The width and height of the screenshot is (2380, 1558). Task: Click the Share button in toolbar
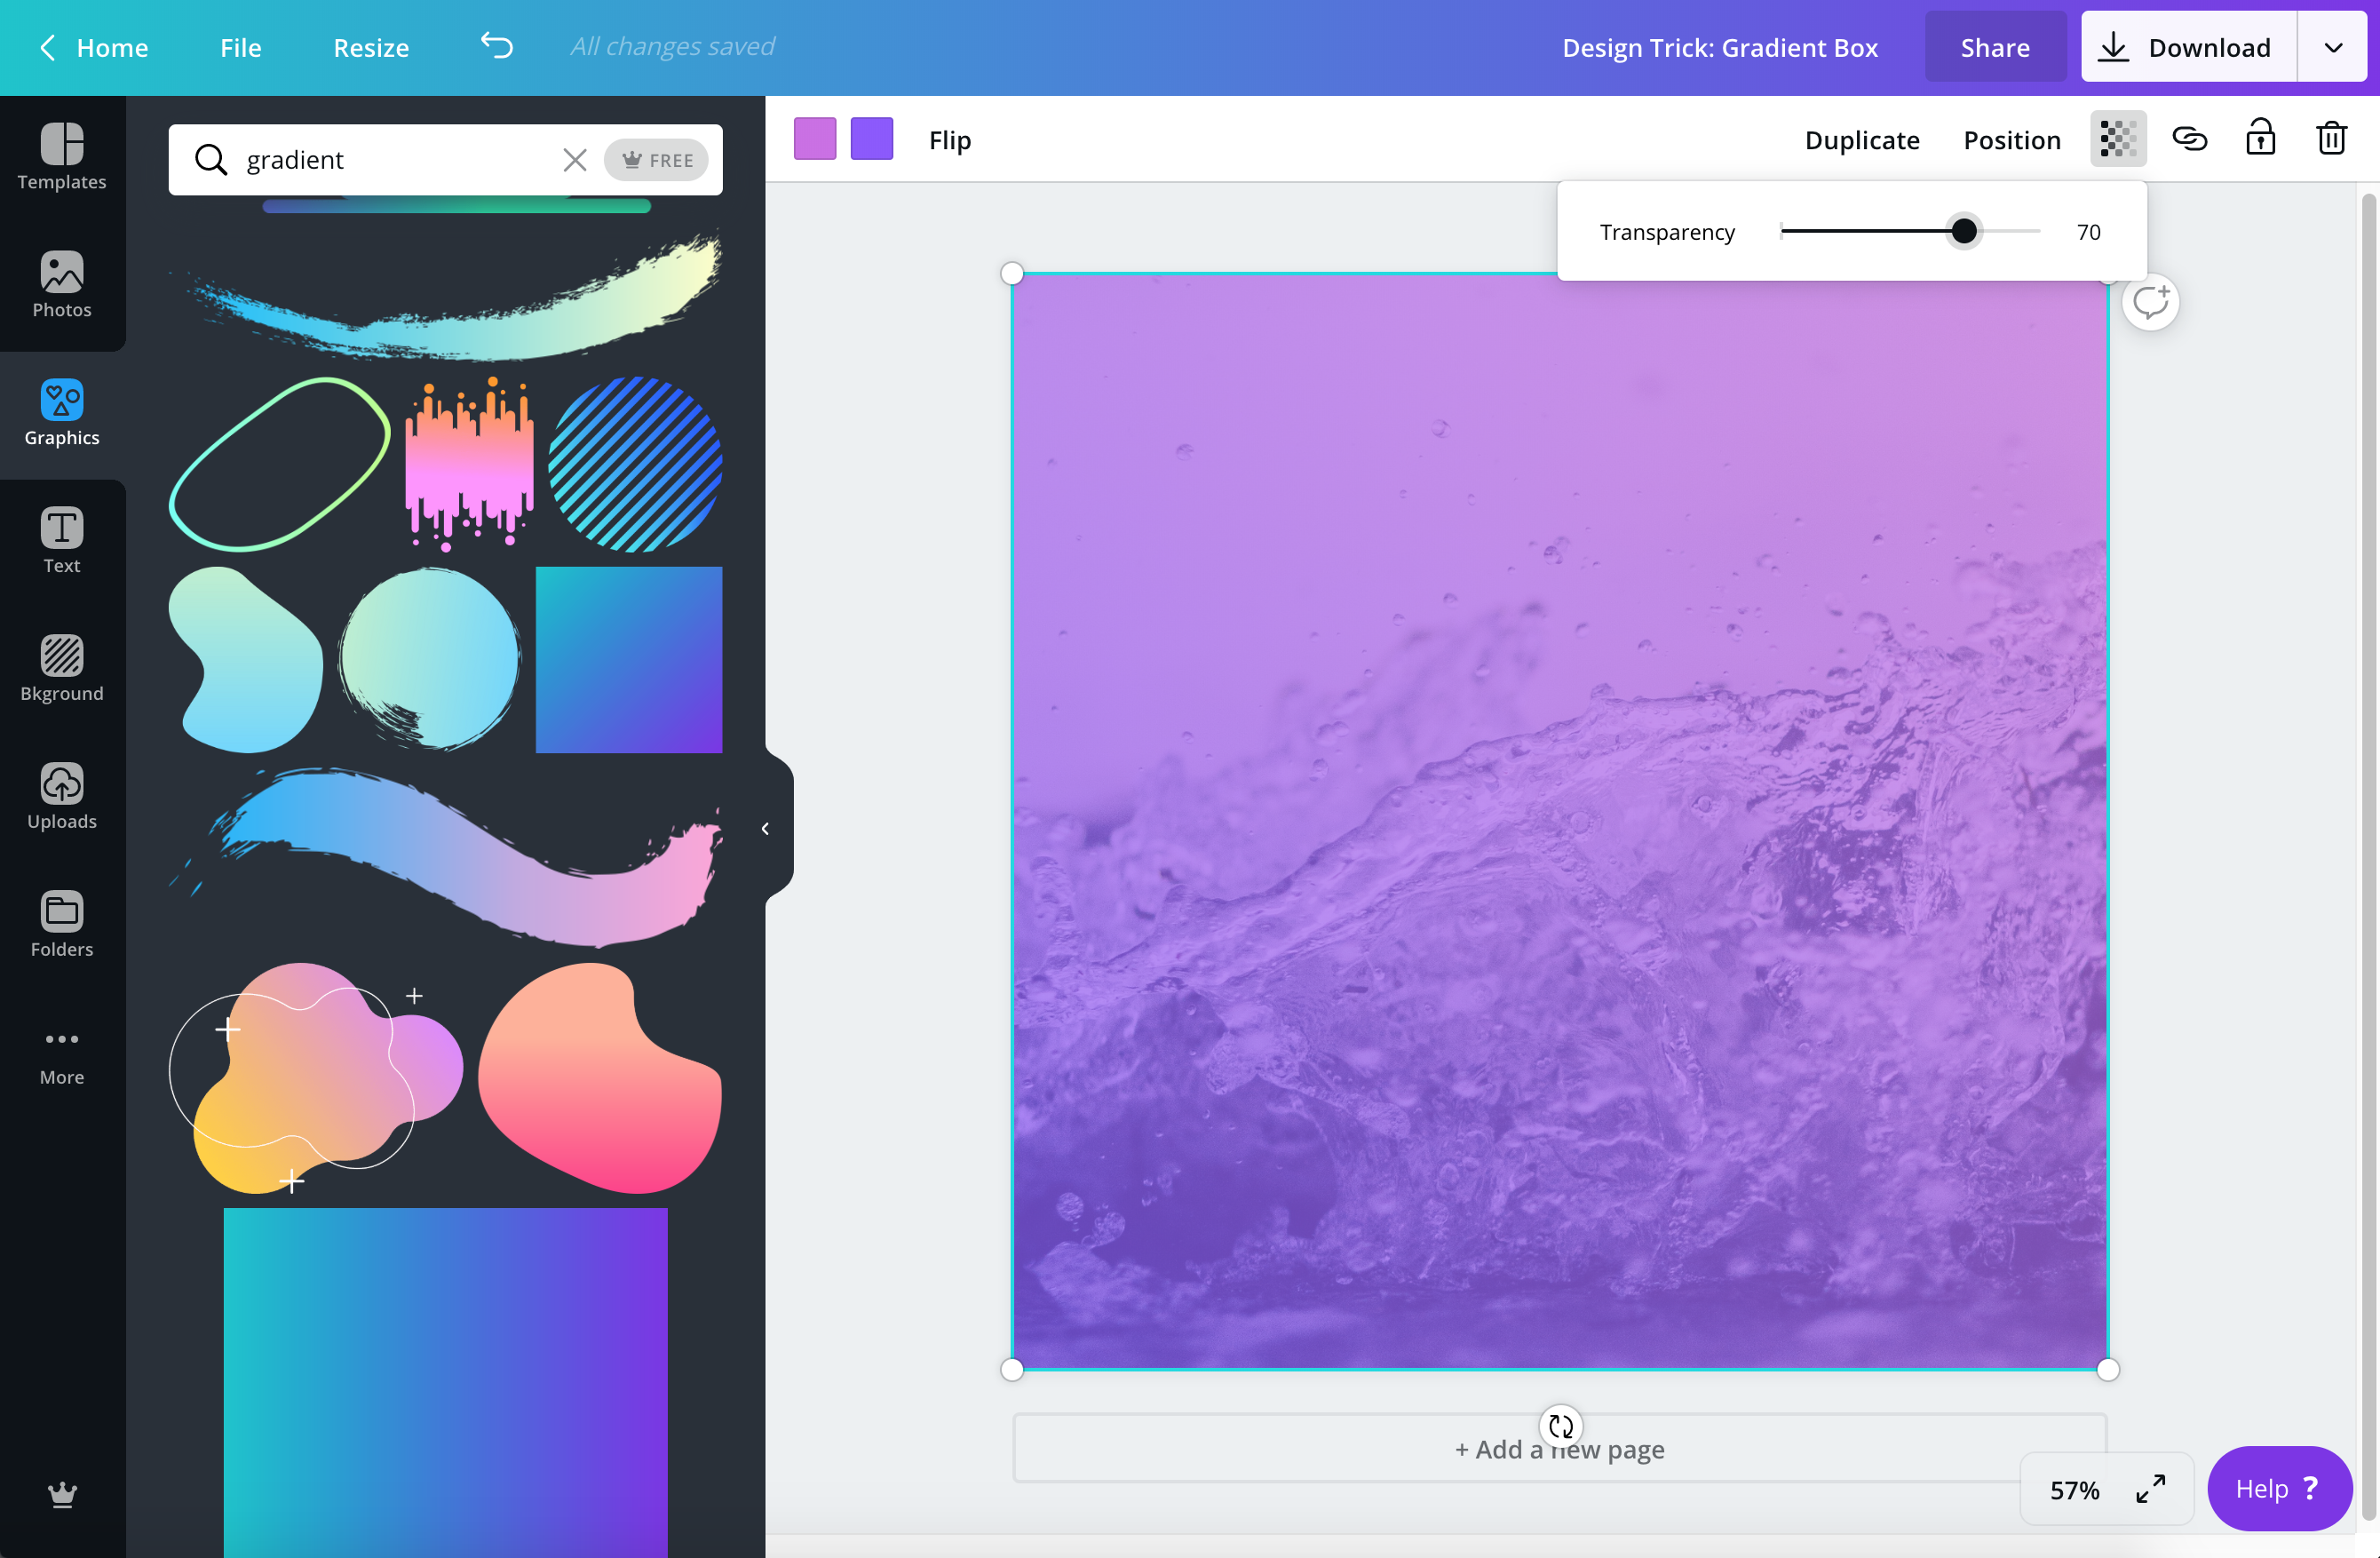[1994, 47]
